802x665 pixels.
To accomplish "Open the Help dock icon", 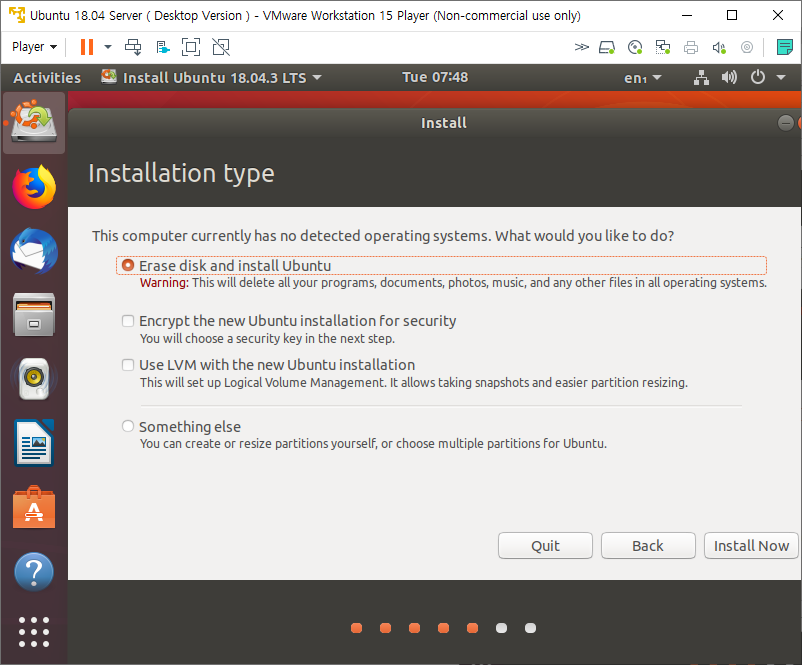I will (x=34, y=572).
